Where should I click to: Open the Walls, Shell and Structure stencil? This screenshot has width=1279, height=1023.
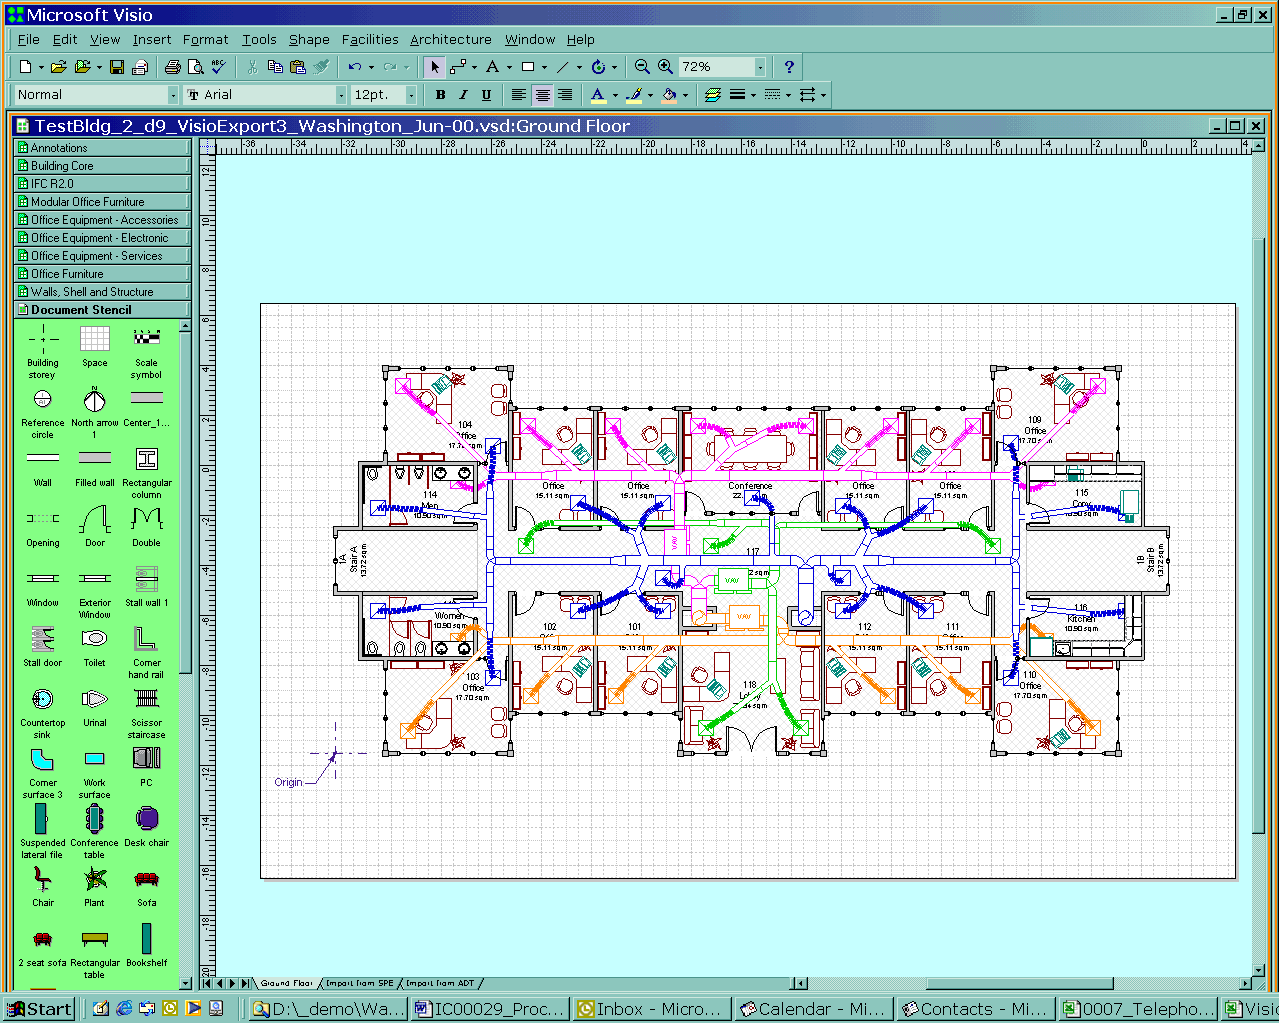coord(102,292)
